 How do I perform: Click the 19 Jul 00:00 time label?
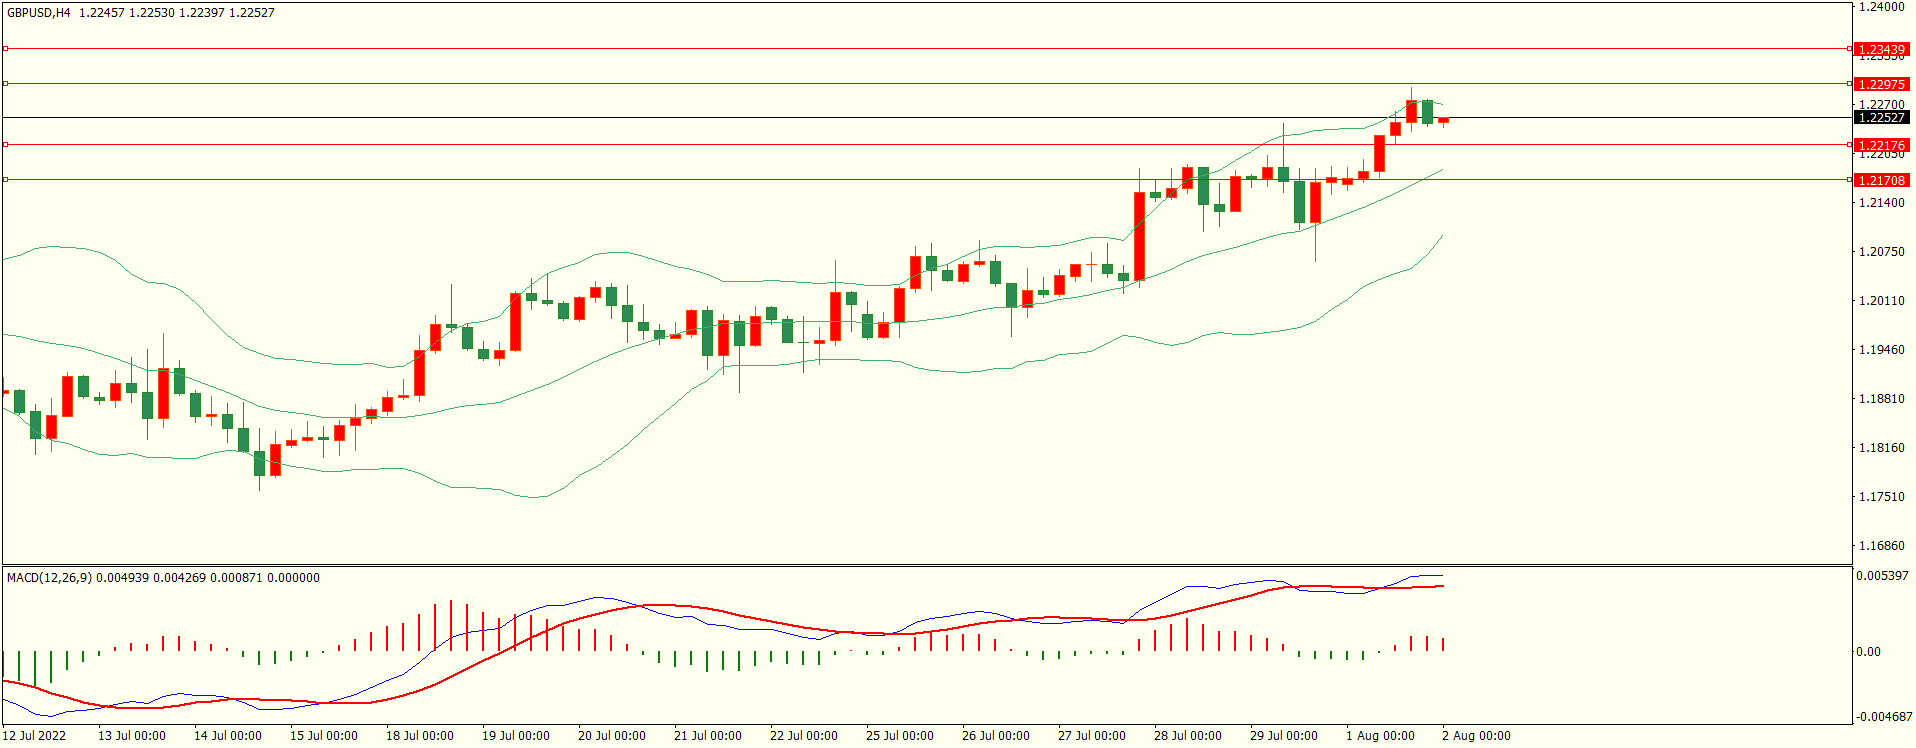(516, 736)
